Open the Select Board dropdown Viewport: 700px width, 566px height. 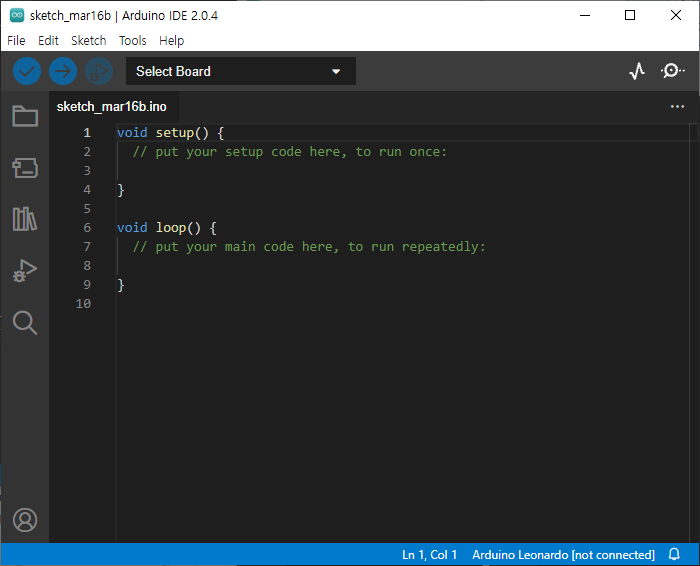point(241,71)
